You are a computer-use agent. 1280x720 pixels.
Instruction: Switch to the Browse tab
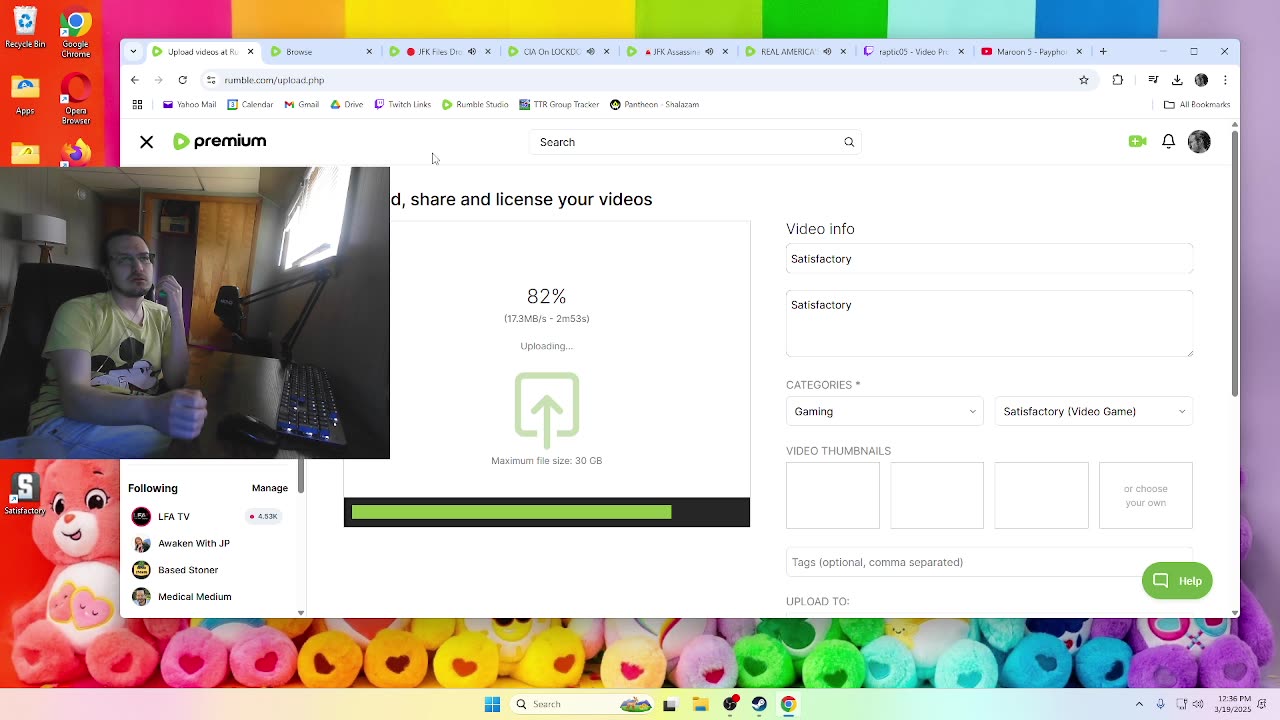pyautogui.click(x=321, y=52)
